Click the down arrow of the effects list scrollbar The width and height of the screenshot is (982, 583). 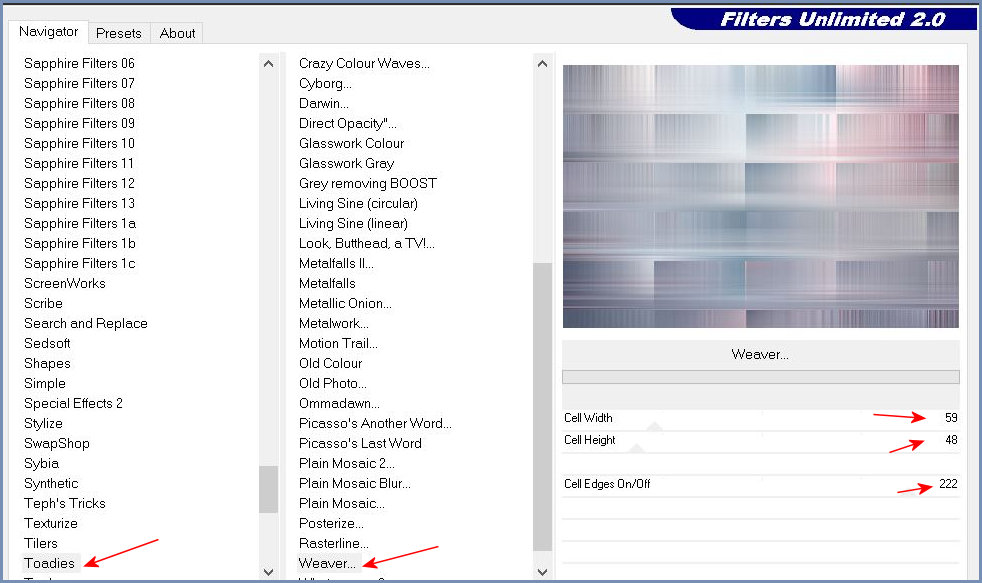tap(542, 571)
